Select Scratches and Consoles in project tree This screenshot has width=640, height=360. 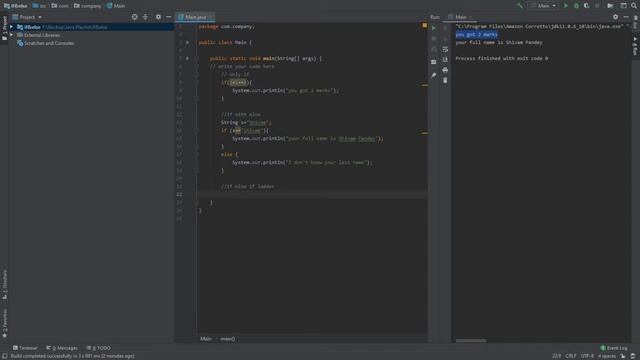[49, 43]
